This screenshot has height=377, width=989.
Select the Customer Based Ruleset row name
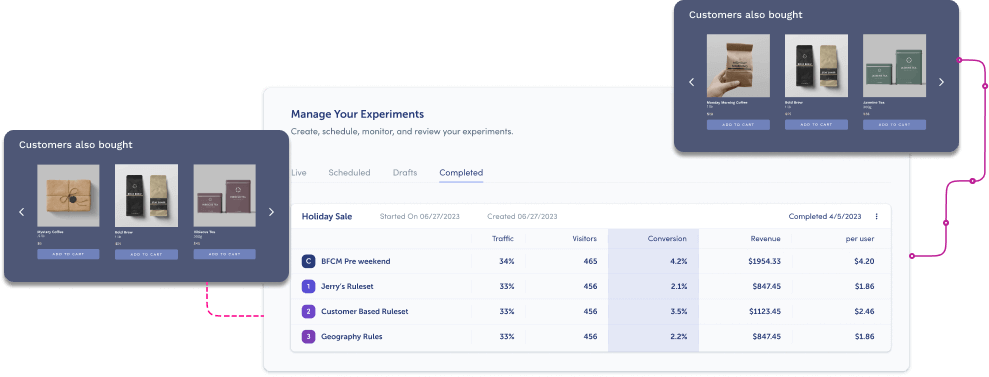pos(365,311)
